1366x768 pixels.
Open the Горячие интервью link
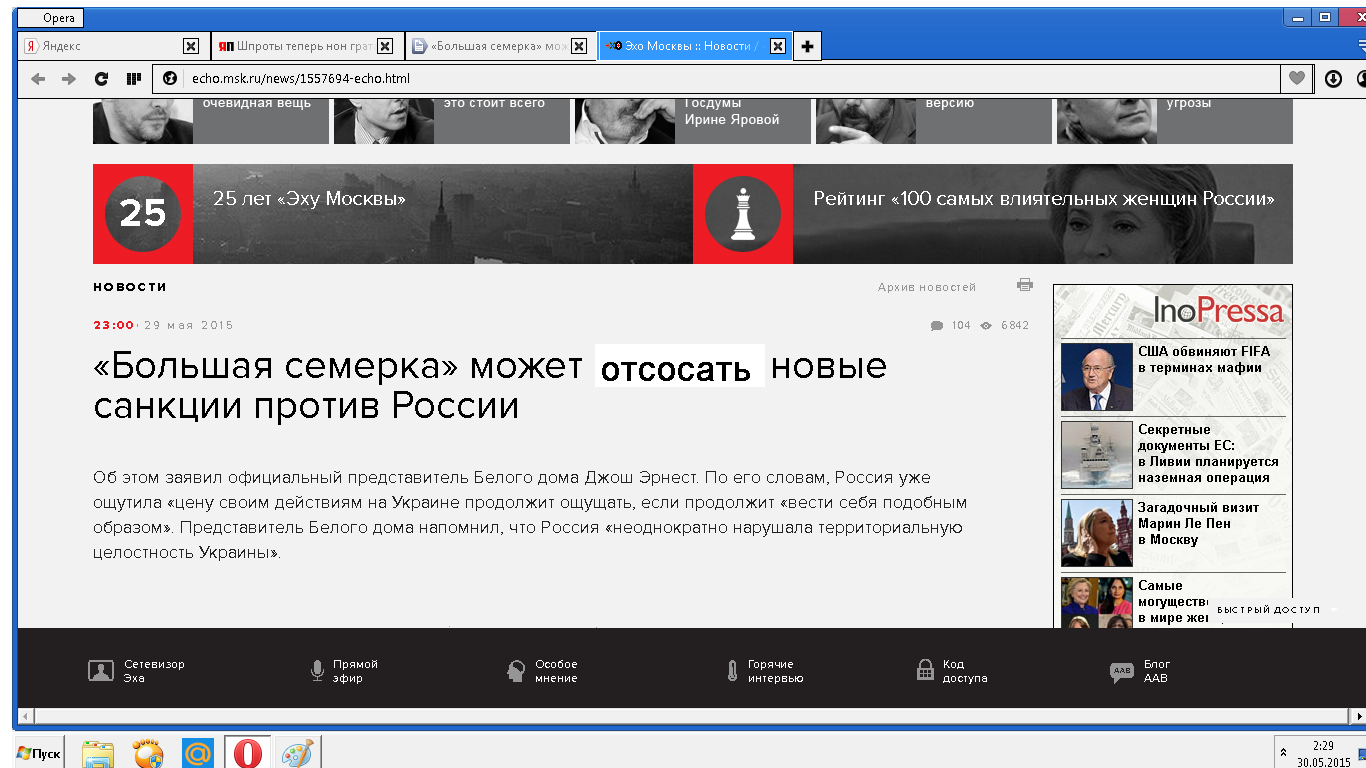(x=775, y=671)
